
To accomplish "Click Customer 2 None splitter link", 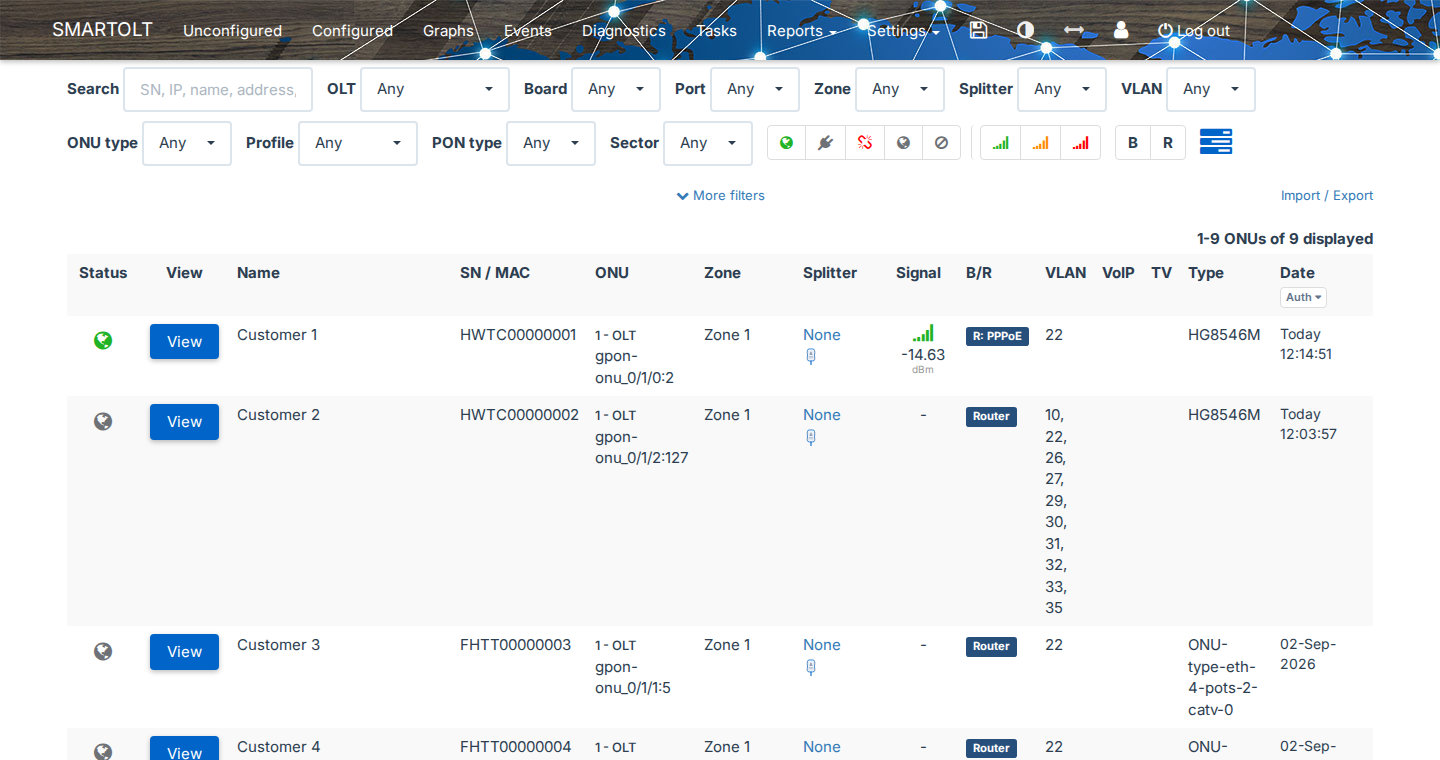I will [x=822, y=415].
